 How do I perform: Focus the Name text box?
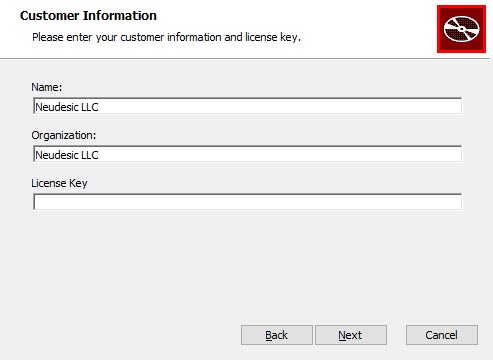(248, 106)
